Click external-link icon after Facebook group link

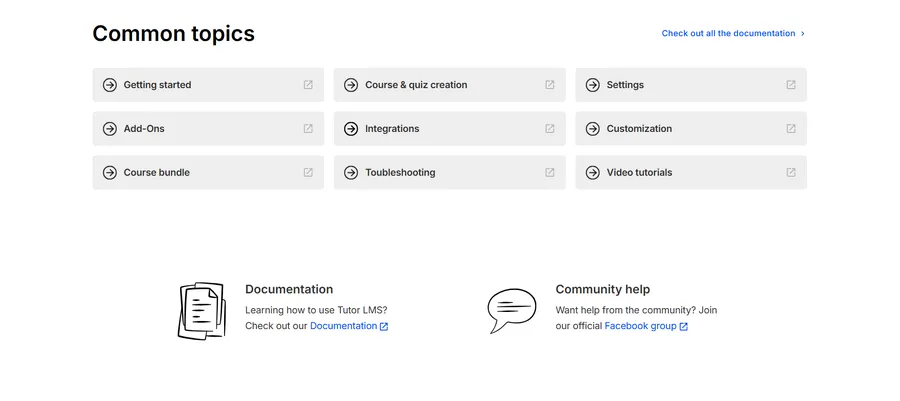pyautogui.click(x=684, y=326)
